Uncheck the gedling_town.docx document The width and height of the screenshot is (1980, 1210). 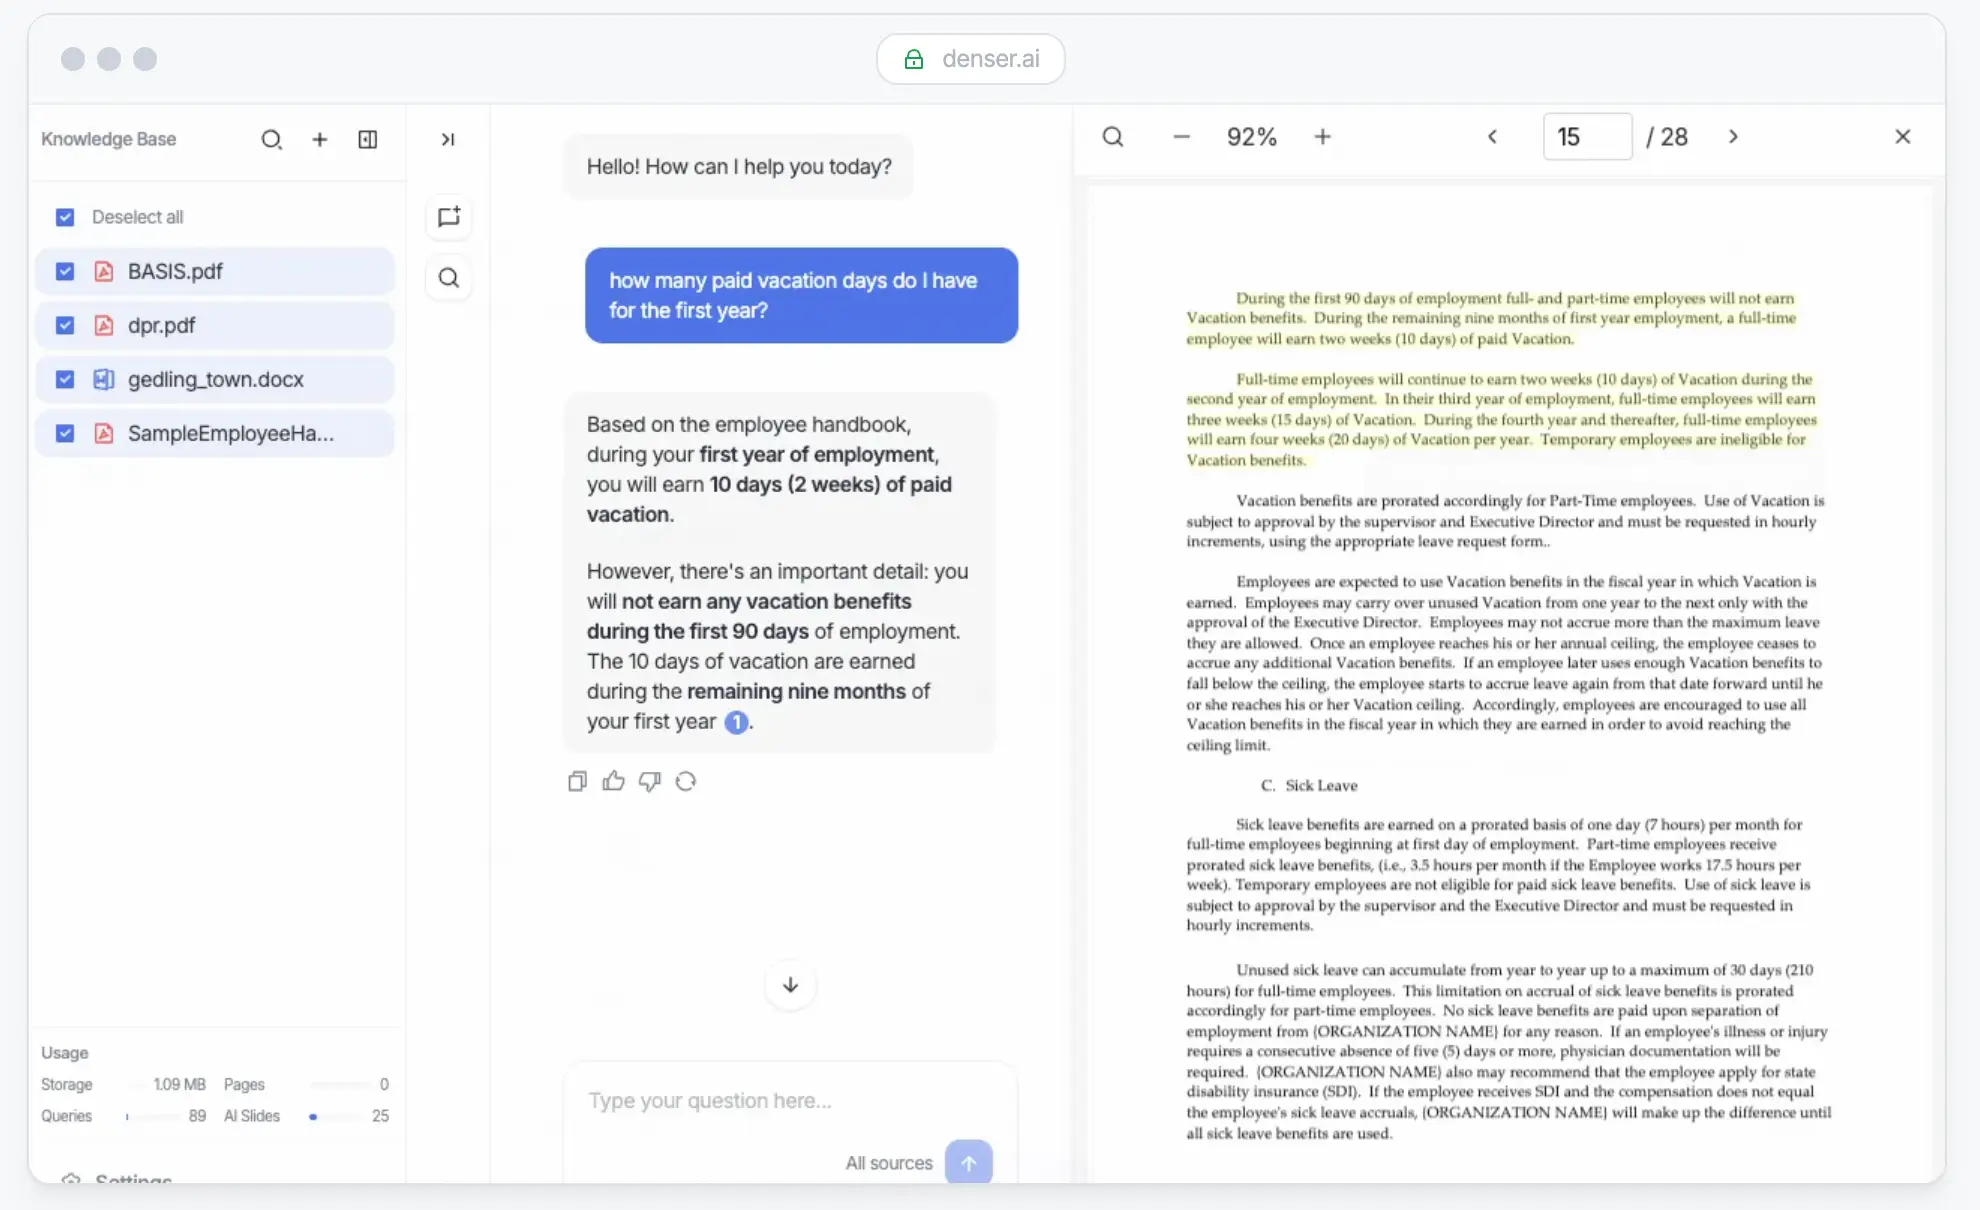(x=64, y=379)
